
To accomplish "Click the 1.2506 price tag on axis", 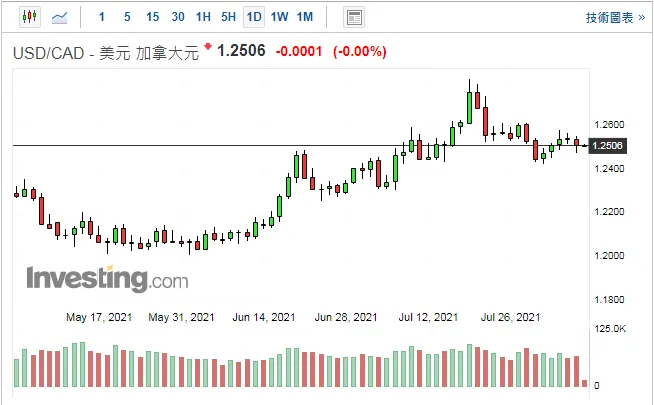I will [607, 146].
